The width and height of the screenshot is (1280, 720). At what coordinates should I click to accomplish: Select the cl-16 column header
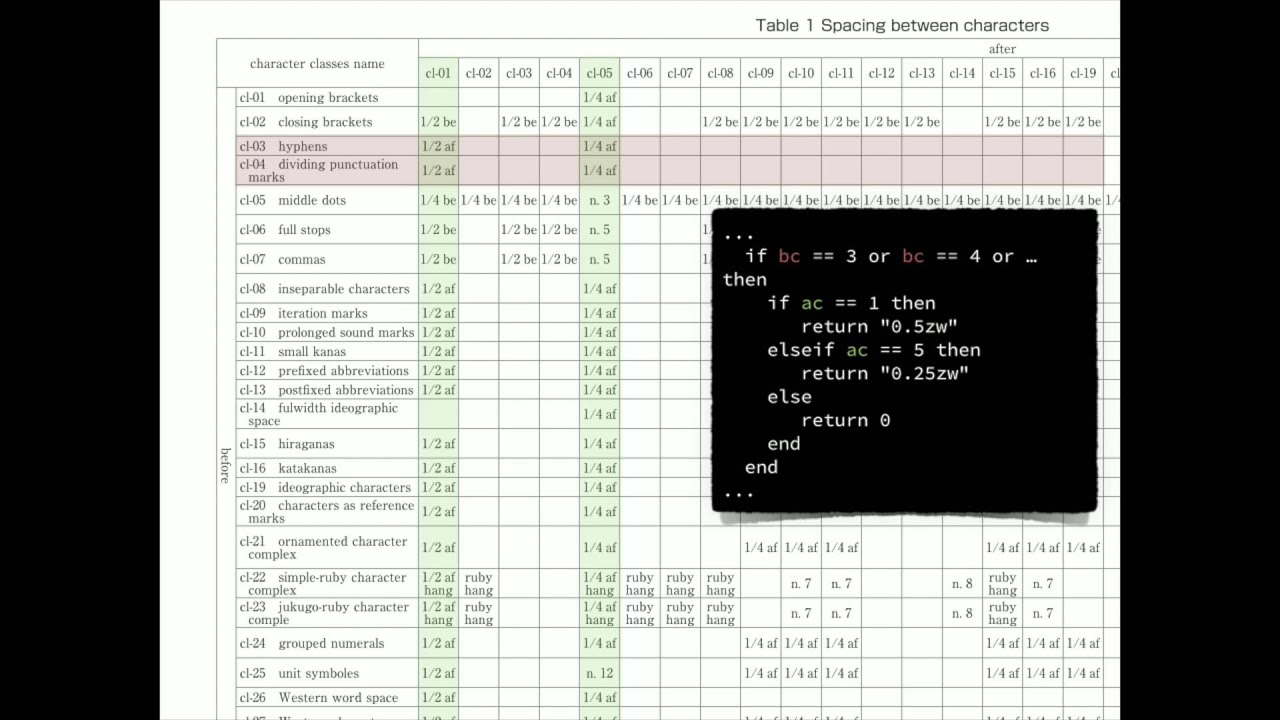click(1042, 73)
